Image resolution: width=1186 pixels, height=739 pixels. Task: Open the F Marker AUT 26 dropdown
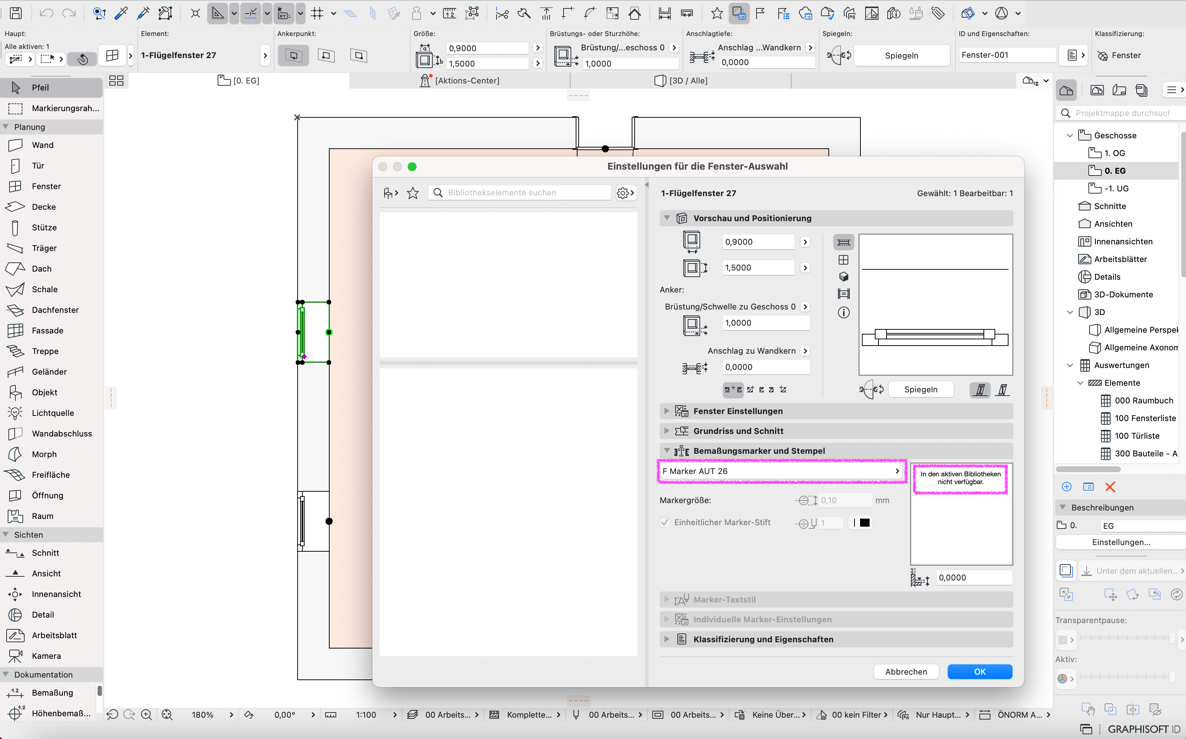coord(782,470)
